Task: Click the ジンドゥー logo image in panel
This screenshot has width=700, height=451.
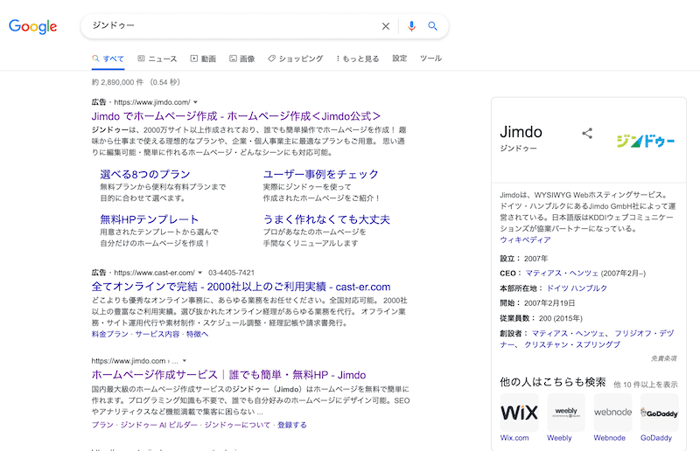Action: (x=646, y=141)
